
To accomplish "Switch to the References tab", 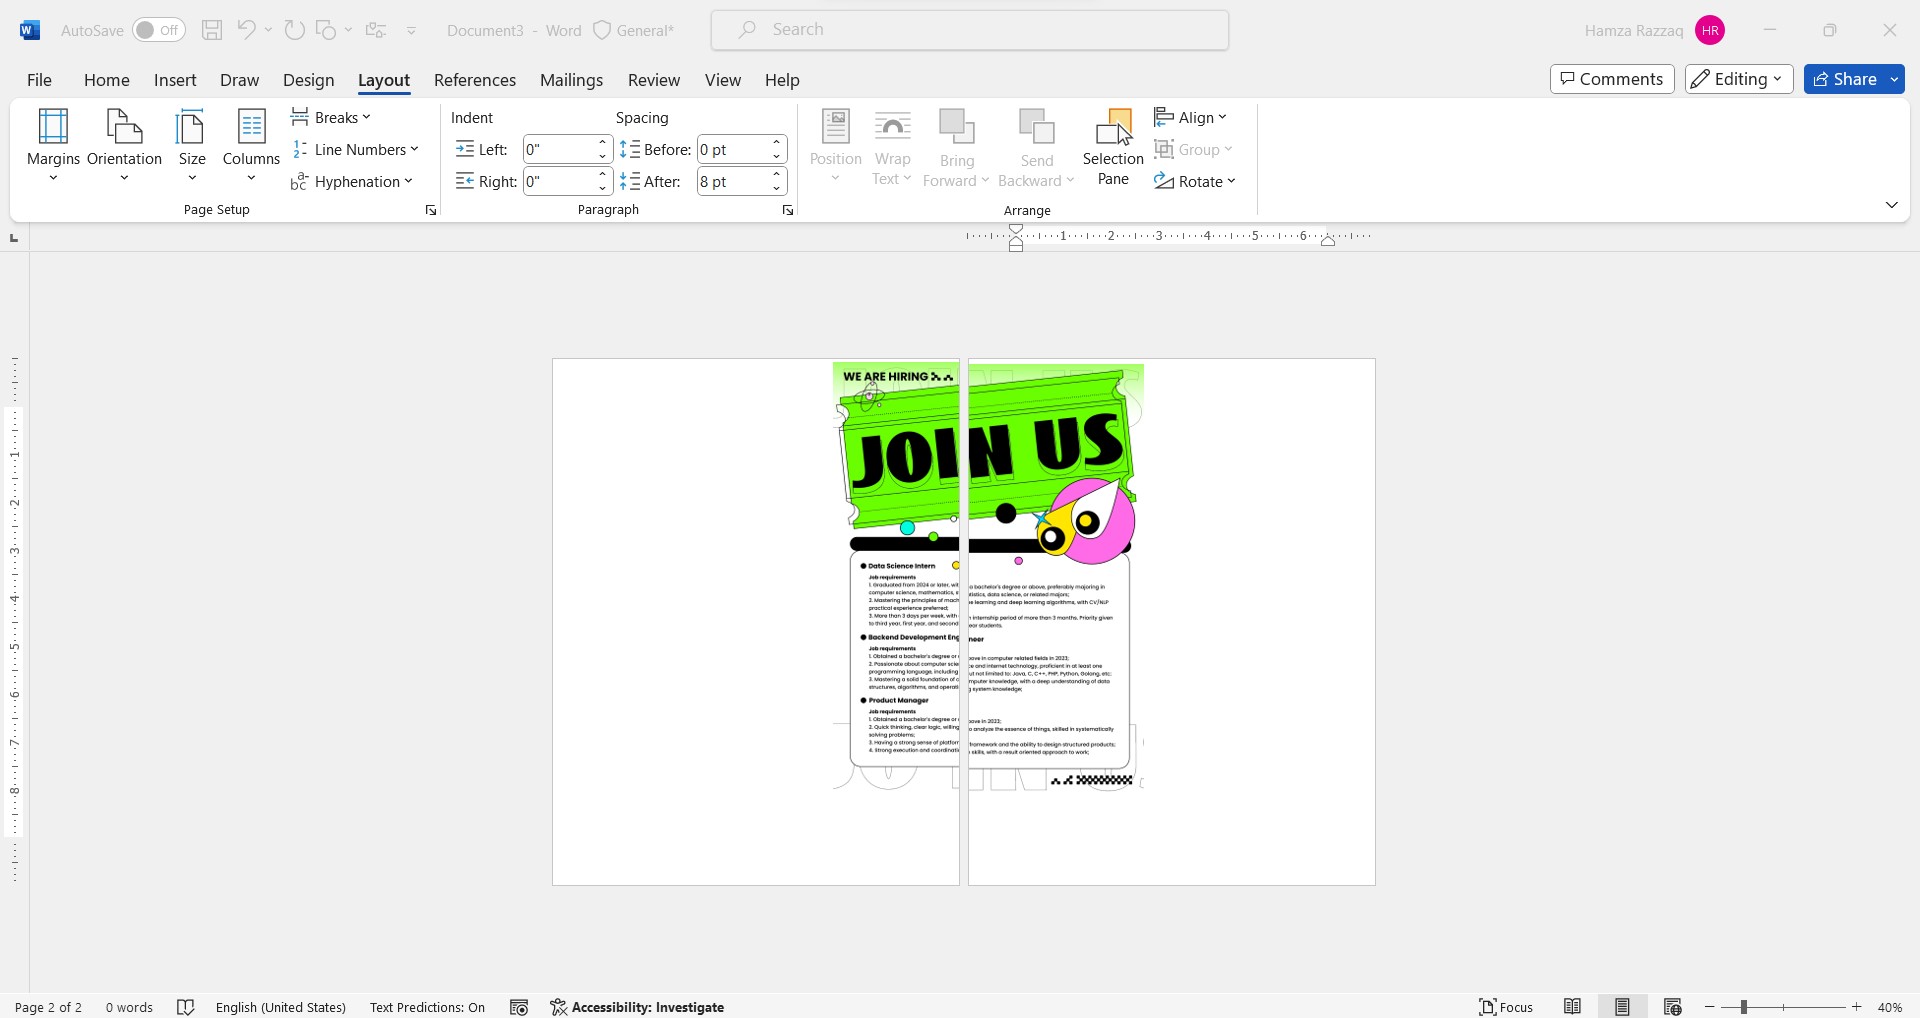I will 474,80.
